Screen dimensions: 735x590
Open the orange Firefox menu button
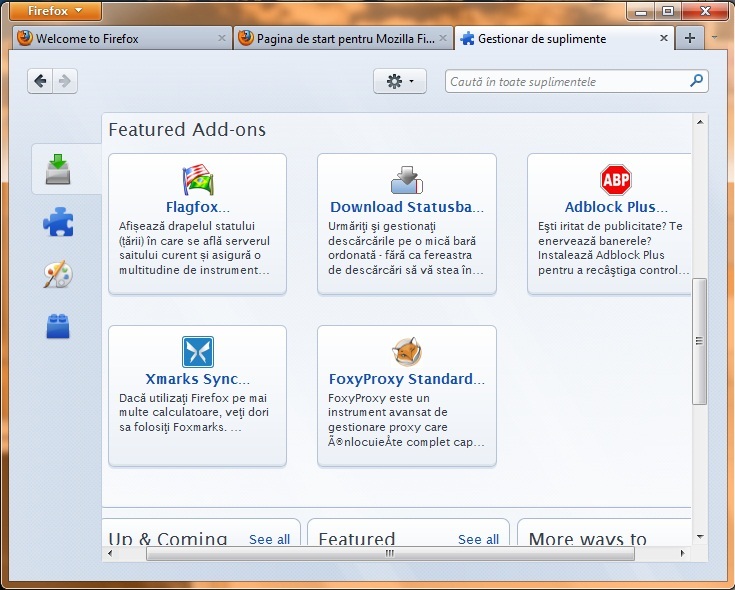pos(55,11)
